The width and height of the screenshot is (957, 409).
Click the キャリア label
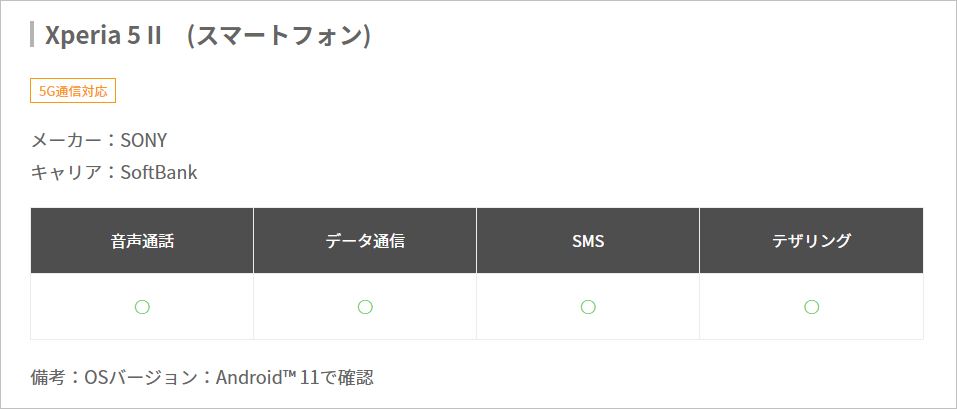[x=67, y=172]
